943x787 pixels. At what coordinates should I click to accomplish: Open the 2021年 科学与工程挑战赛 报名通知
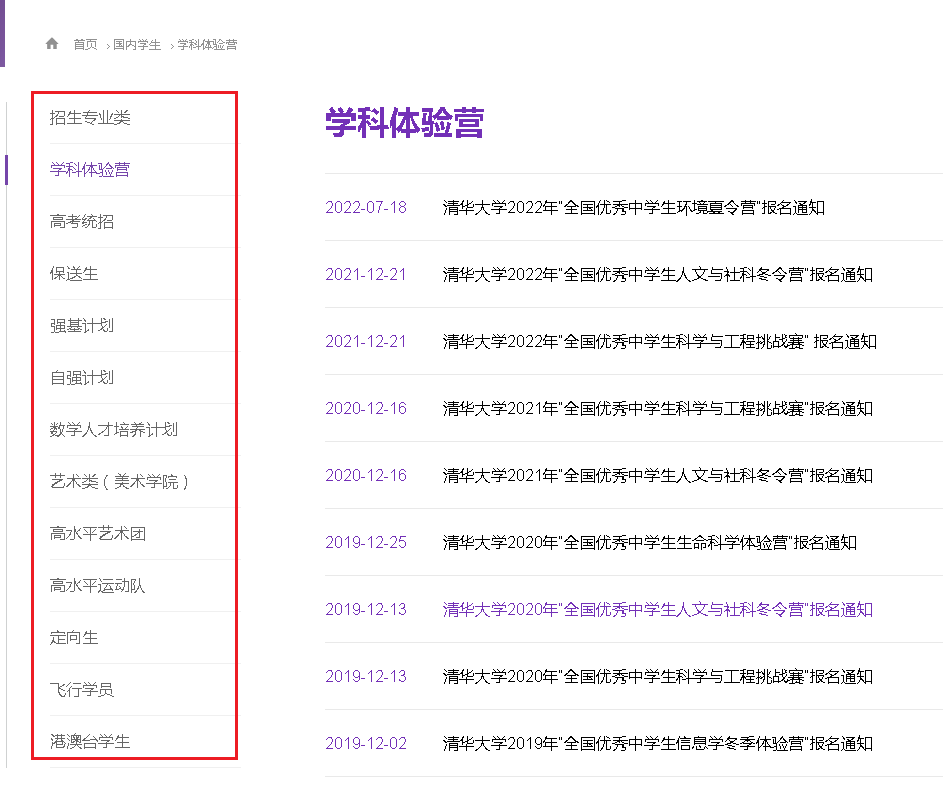[x=658, y=409]
